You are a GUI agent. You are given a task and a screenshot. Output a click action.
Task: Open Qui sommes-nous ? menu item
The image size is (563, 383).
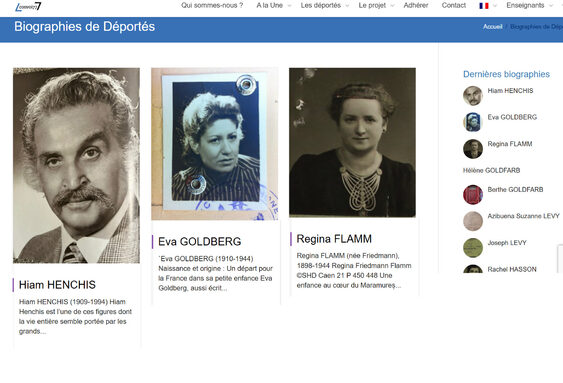pyautogui.click(x=212, y=5)
